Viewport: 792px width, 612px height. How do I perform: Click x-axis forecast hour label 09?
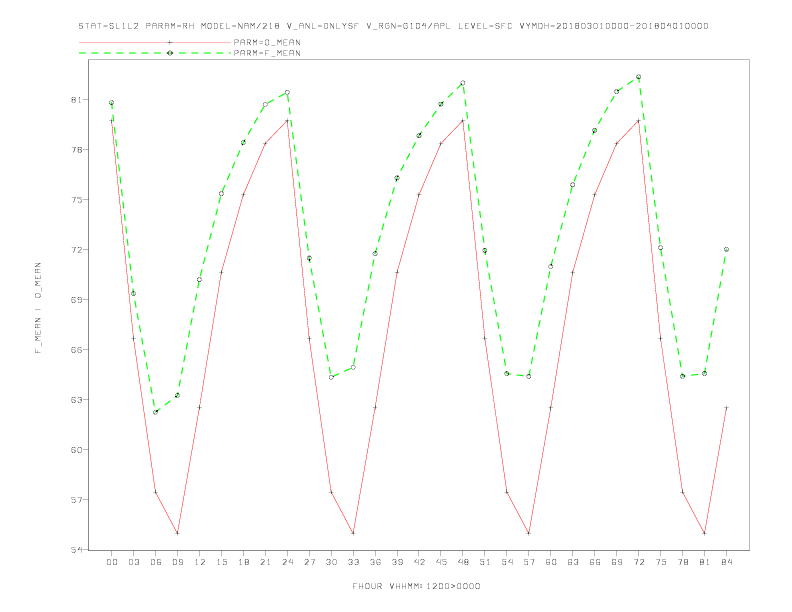(x=177, y=562)
